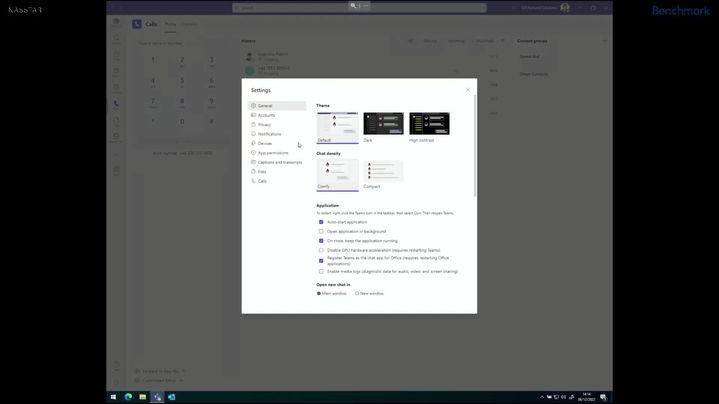The width and height of the screenshot is (719, 404).
Task: Open the Other Contacts group
Action: (x=533, y=74)
